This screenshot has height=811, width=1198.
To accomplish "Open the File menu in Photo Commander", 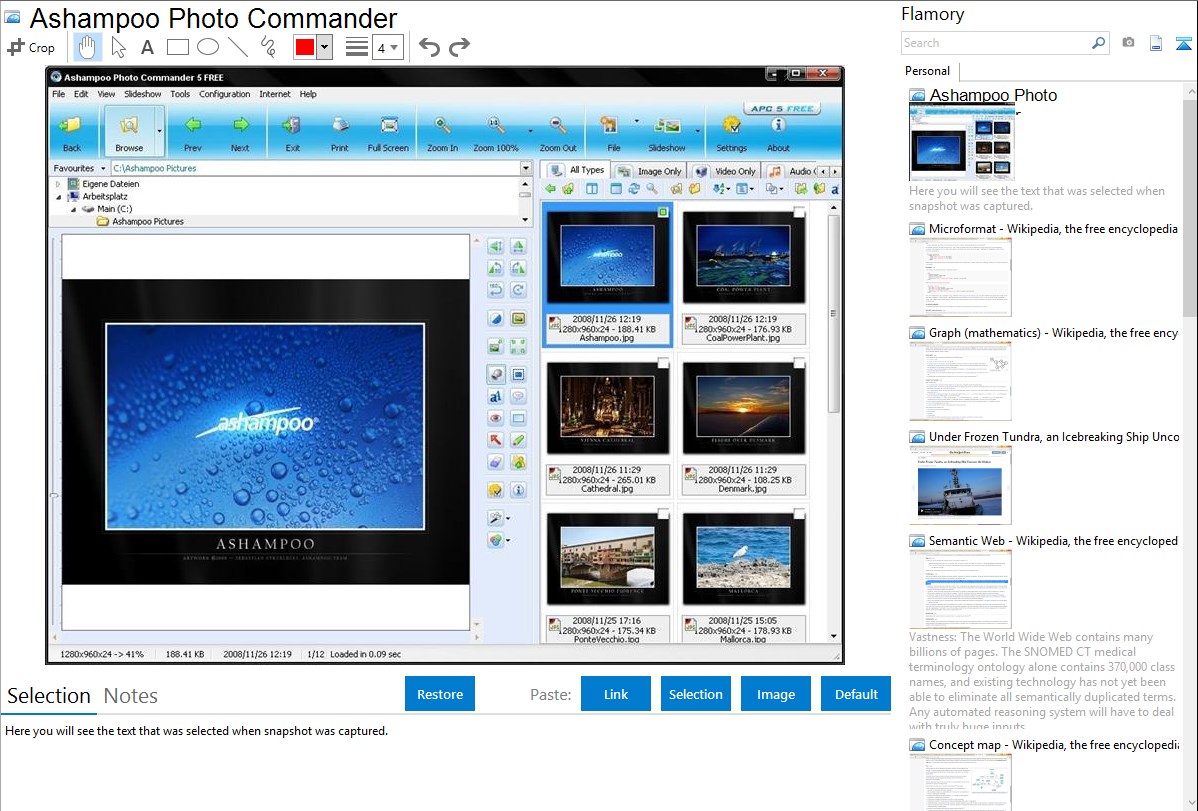I will (x=59, y=94).
